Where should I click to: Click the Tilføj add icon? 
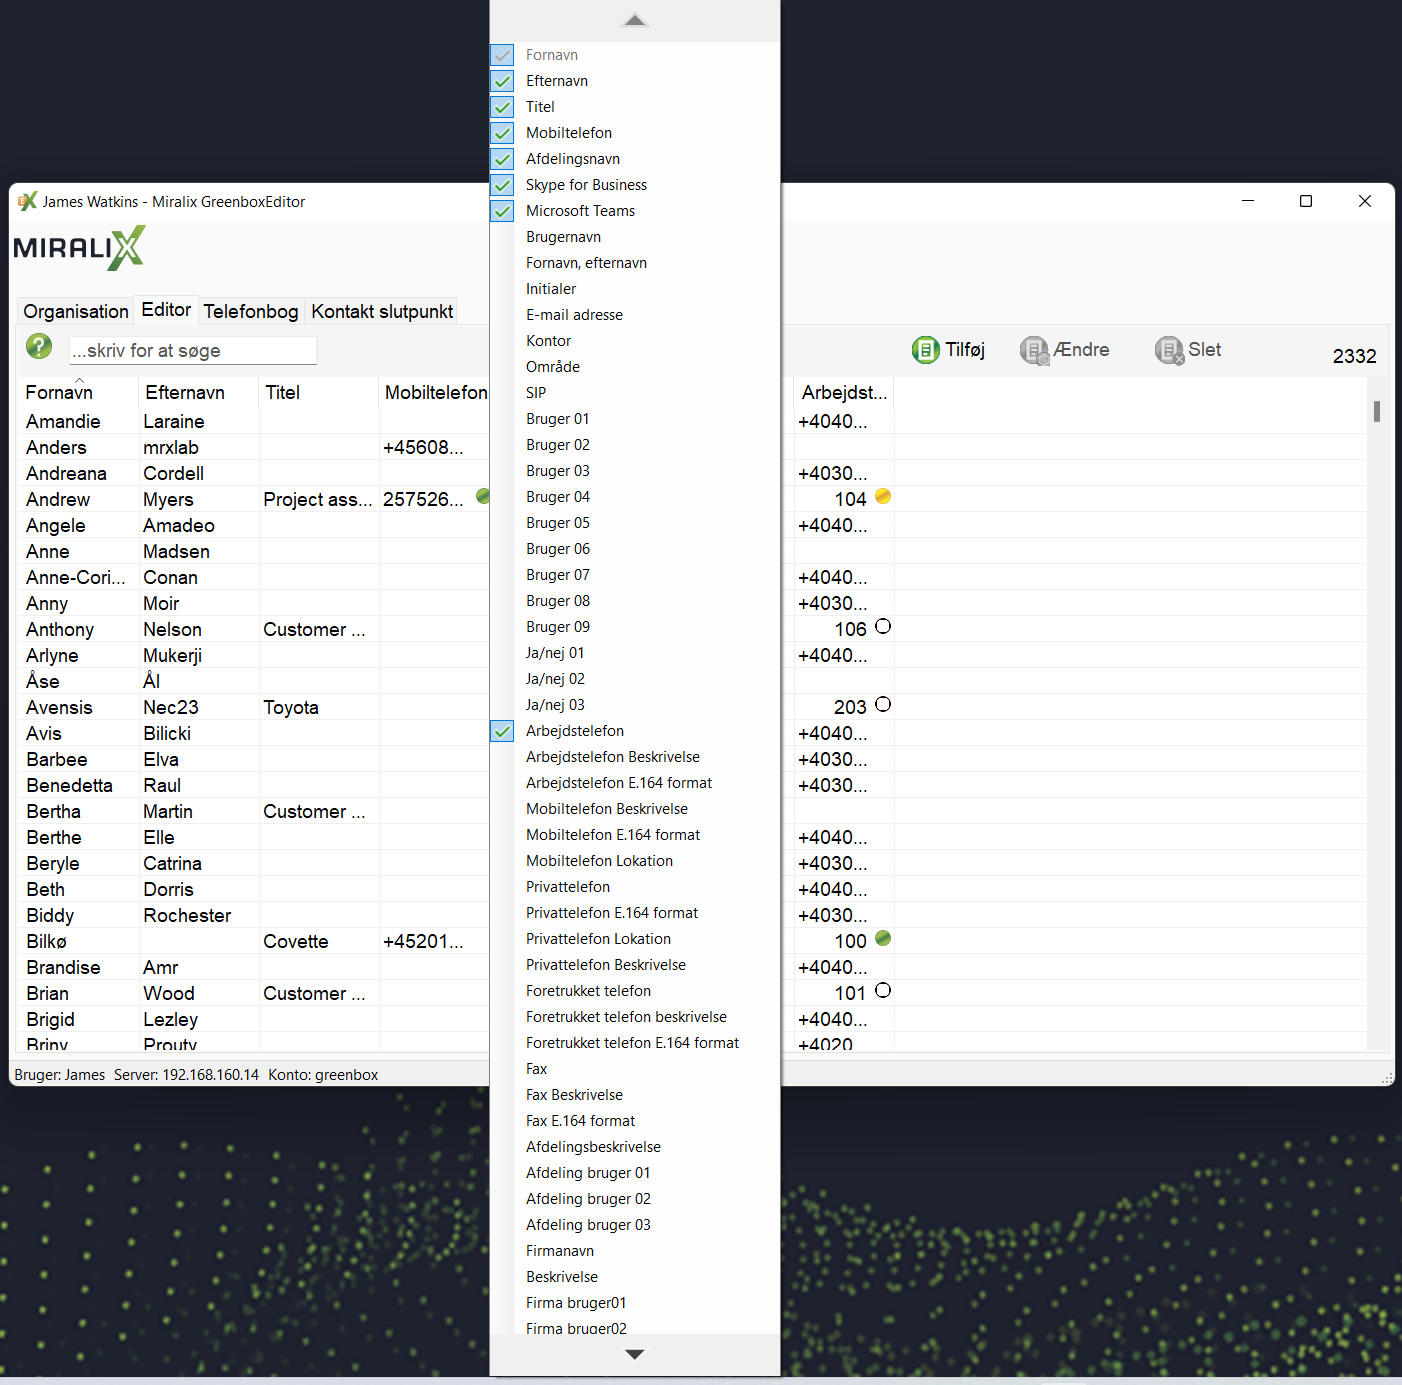pyautogui.click(x=925, y=350)
